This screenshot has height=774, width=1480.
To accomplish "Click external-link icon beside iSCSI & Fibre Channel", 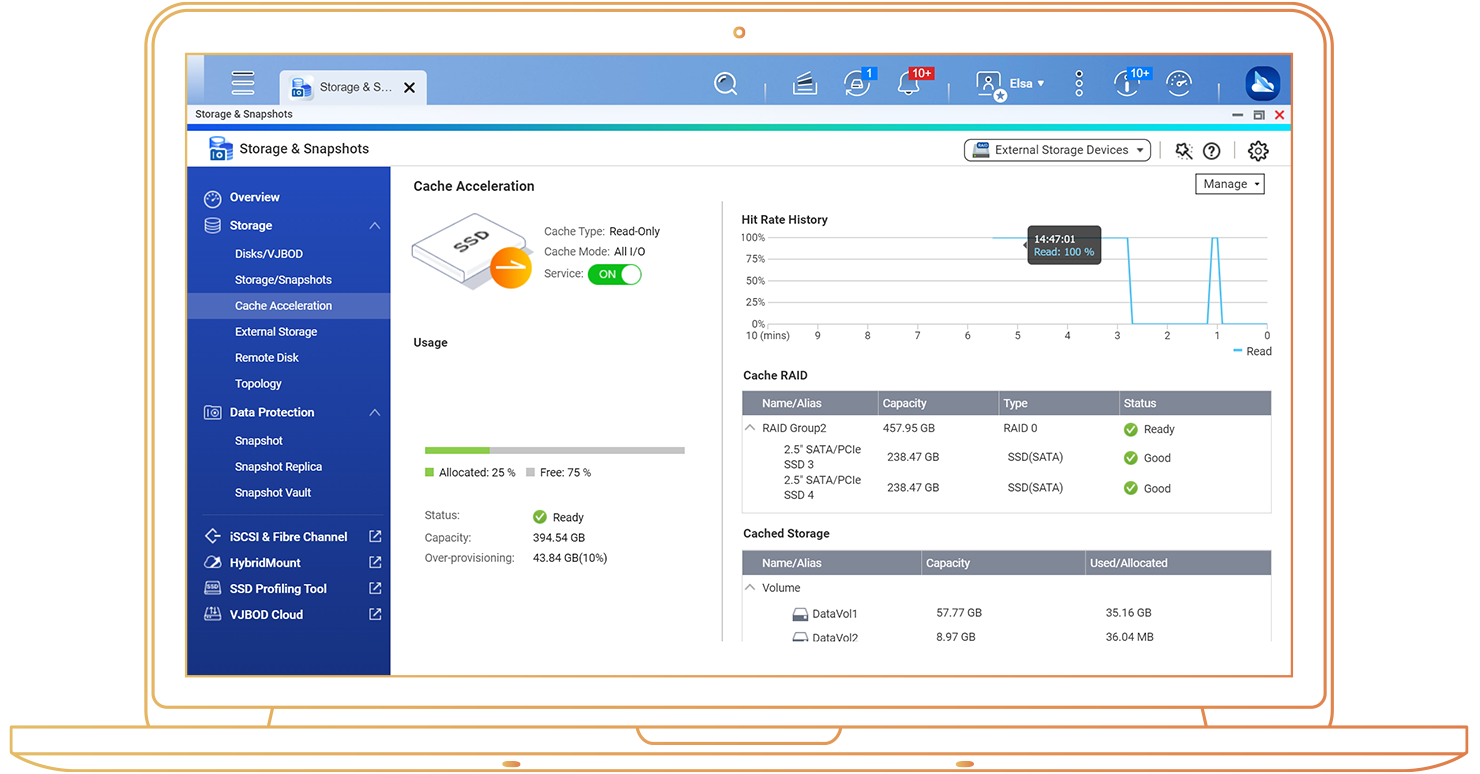I will coord(375,537).
